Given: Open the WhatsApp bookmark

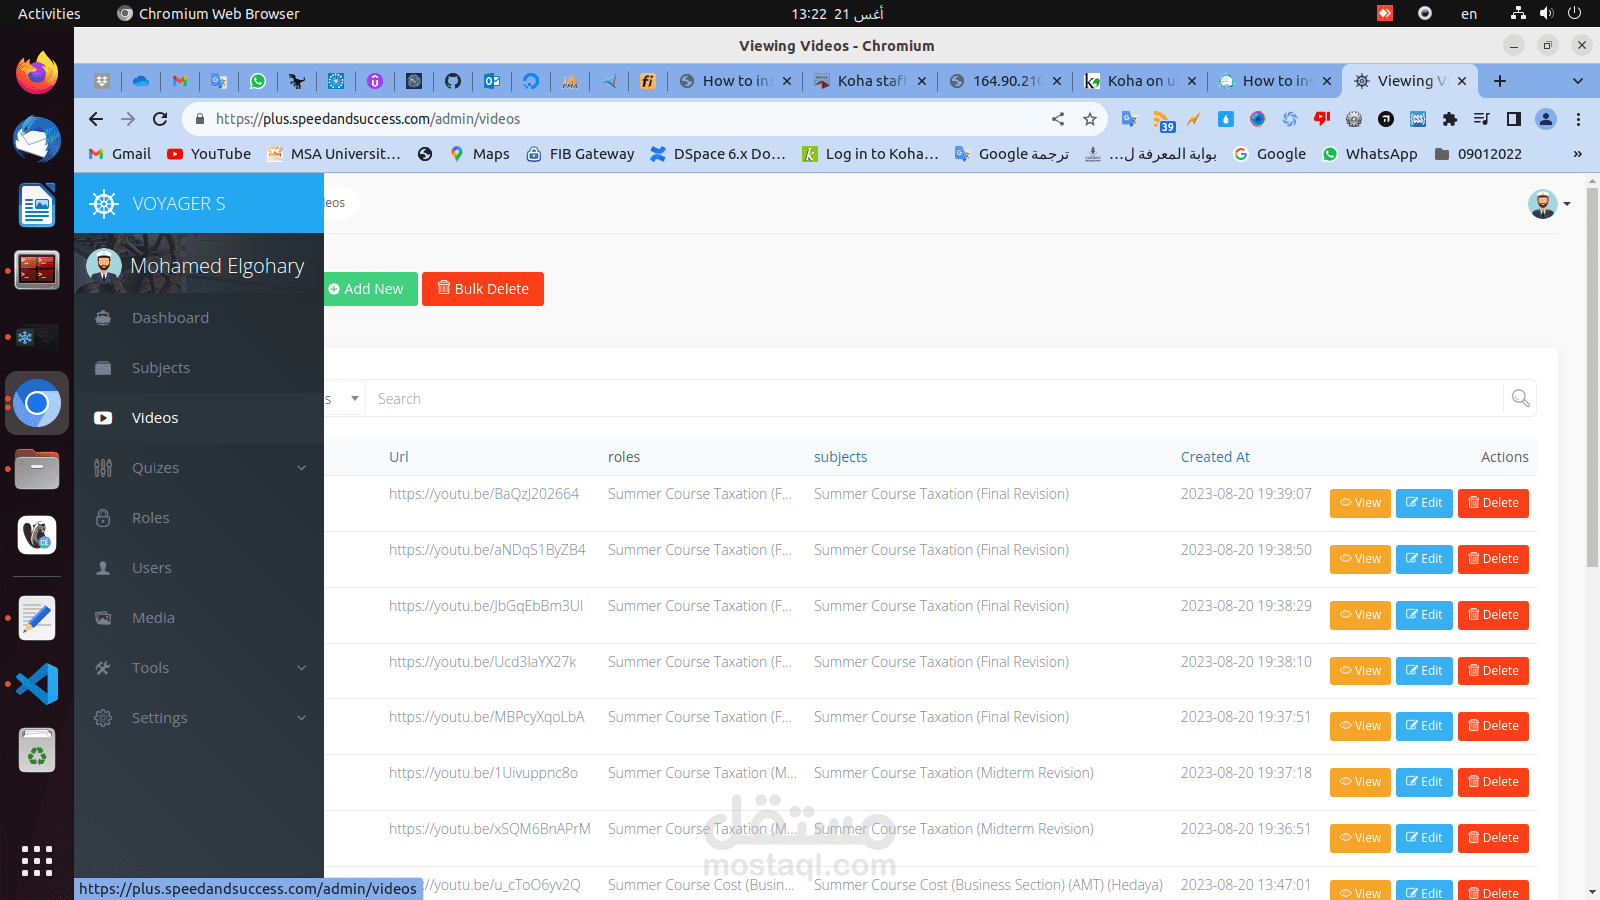Looking at the screenshot, I should [x=1370, y=154].
